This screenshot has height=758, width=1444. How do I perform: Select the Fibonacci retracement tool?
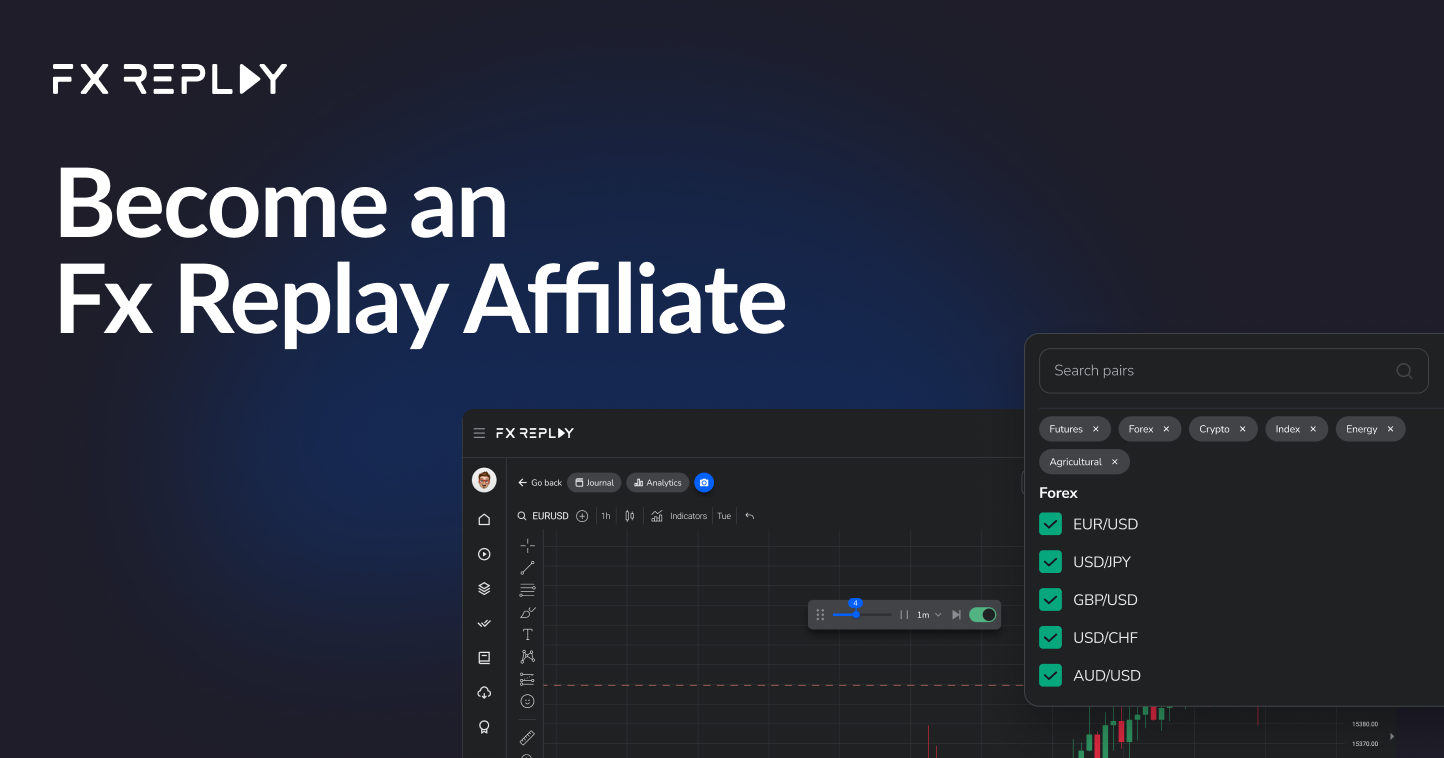[527, 588]
